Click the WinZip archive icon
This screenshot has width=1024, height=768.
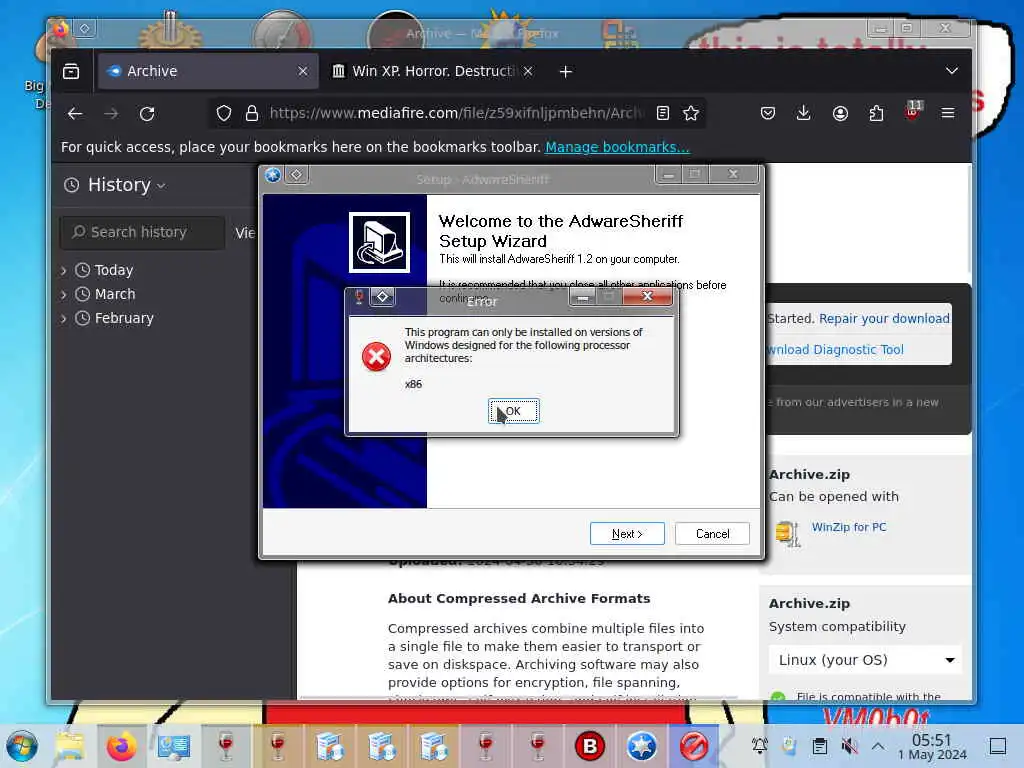click(787, 533)
